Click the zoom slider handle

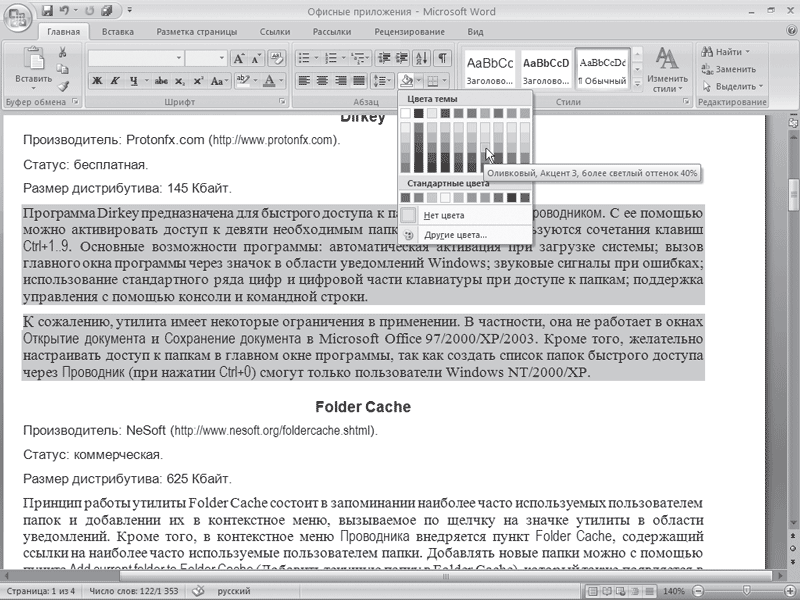[x=746, y=591]
